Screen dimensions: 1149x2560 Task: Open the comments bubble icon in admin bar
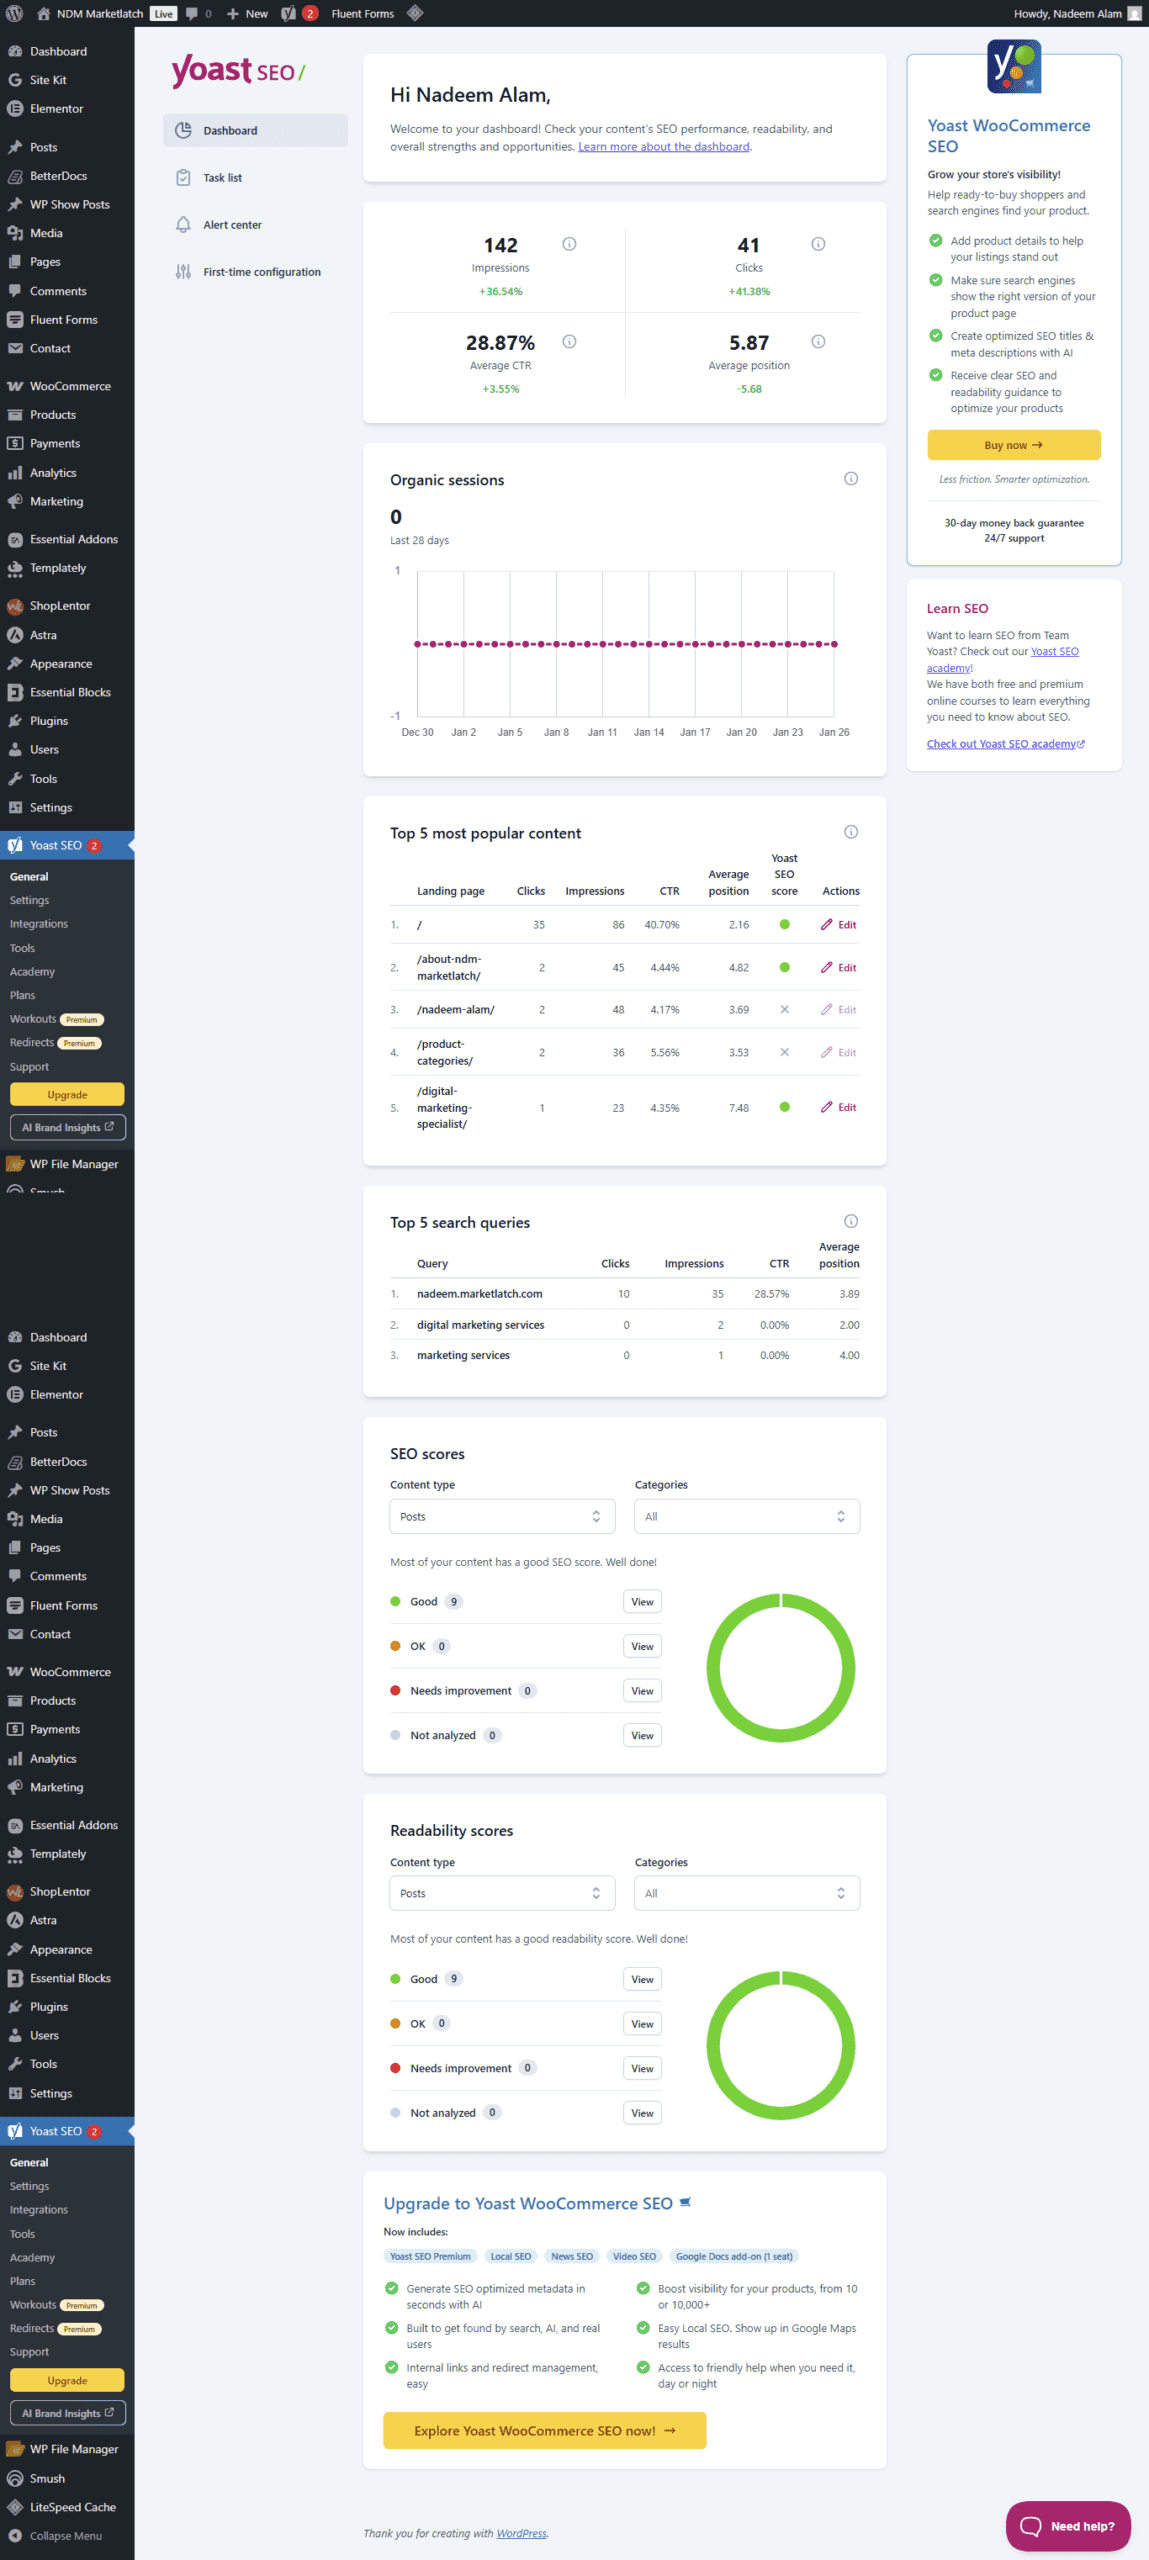[192, 13]
